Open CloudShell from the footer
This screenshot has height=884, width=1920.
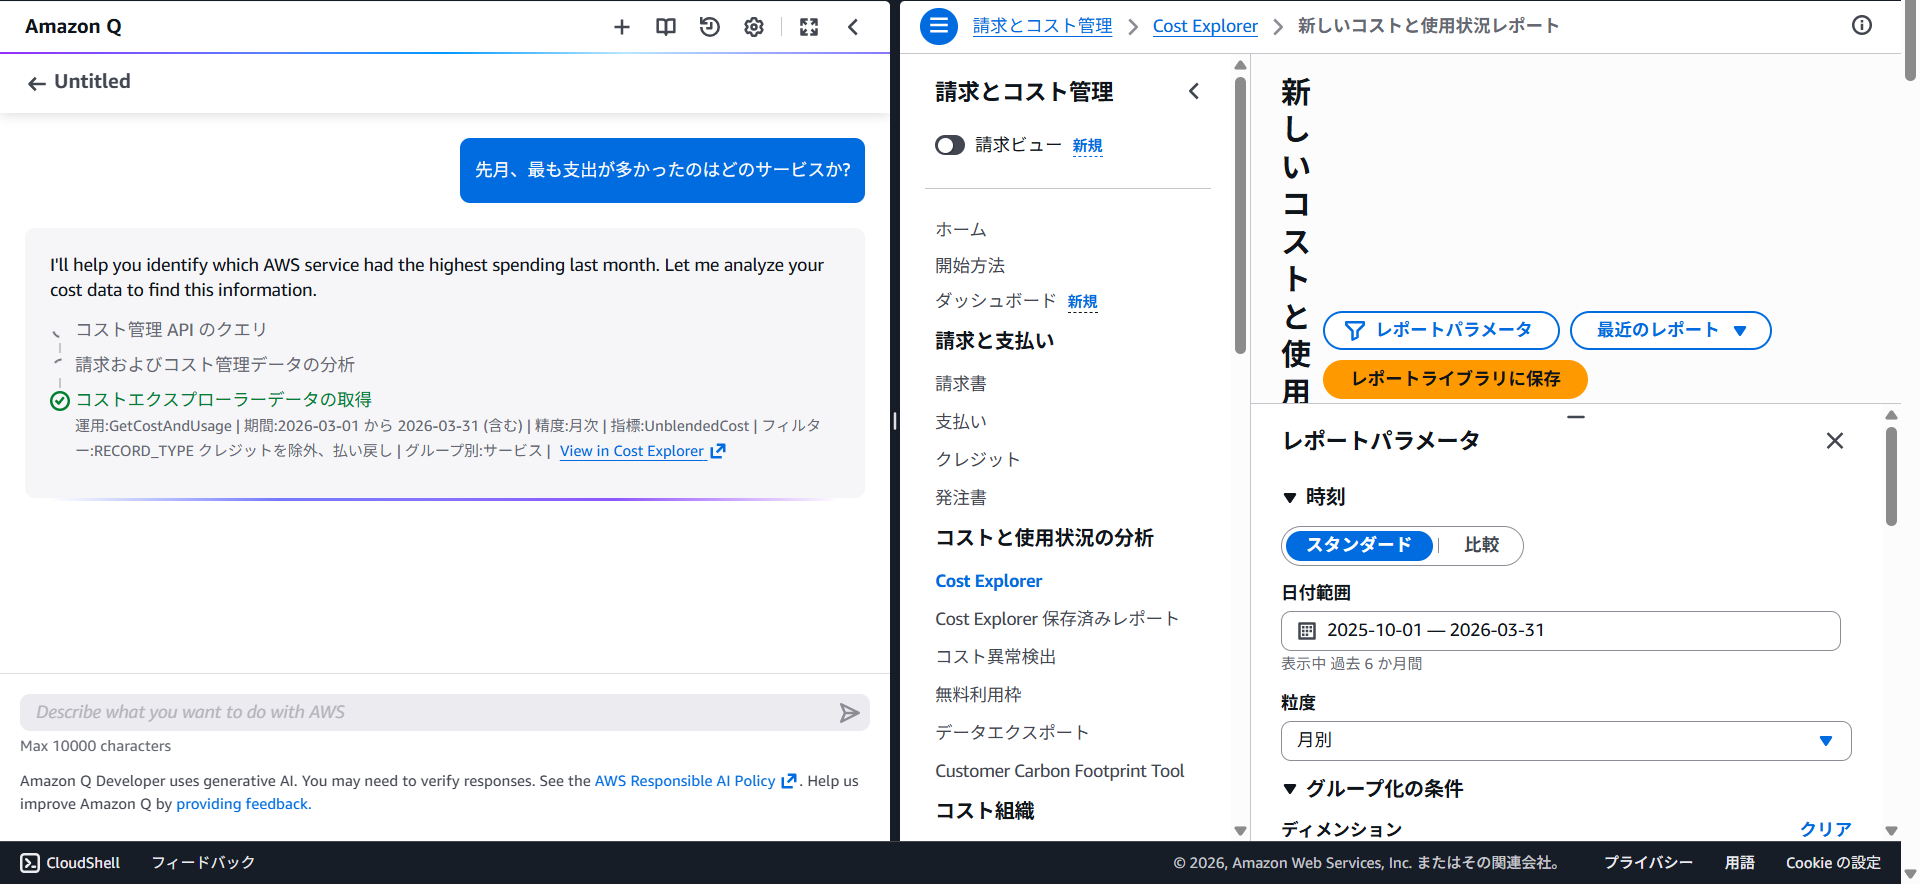point(70,863)
